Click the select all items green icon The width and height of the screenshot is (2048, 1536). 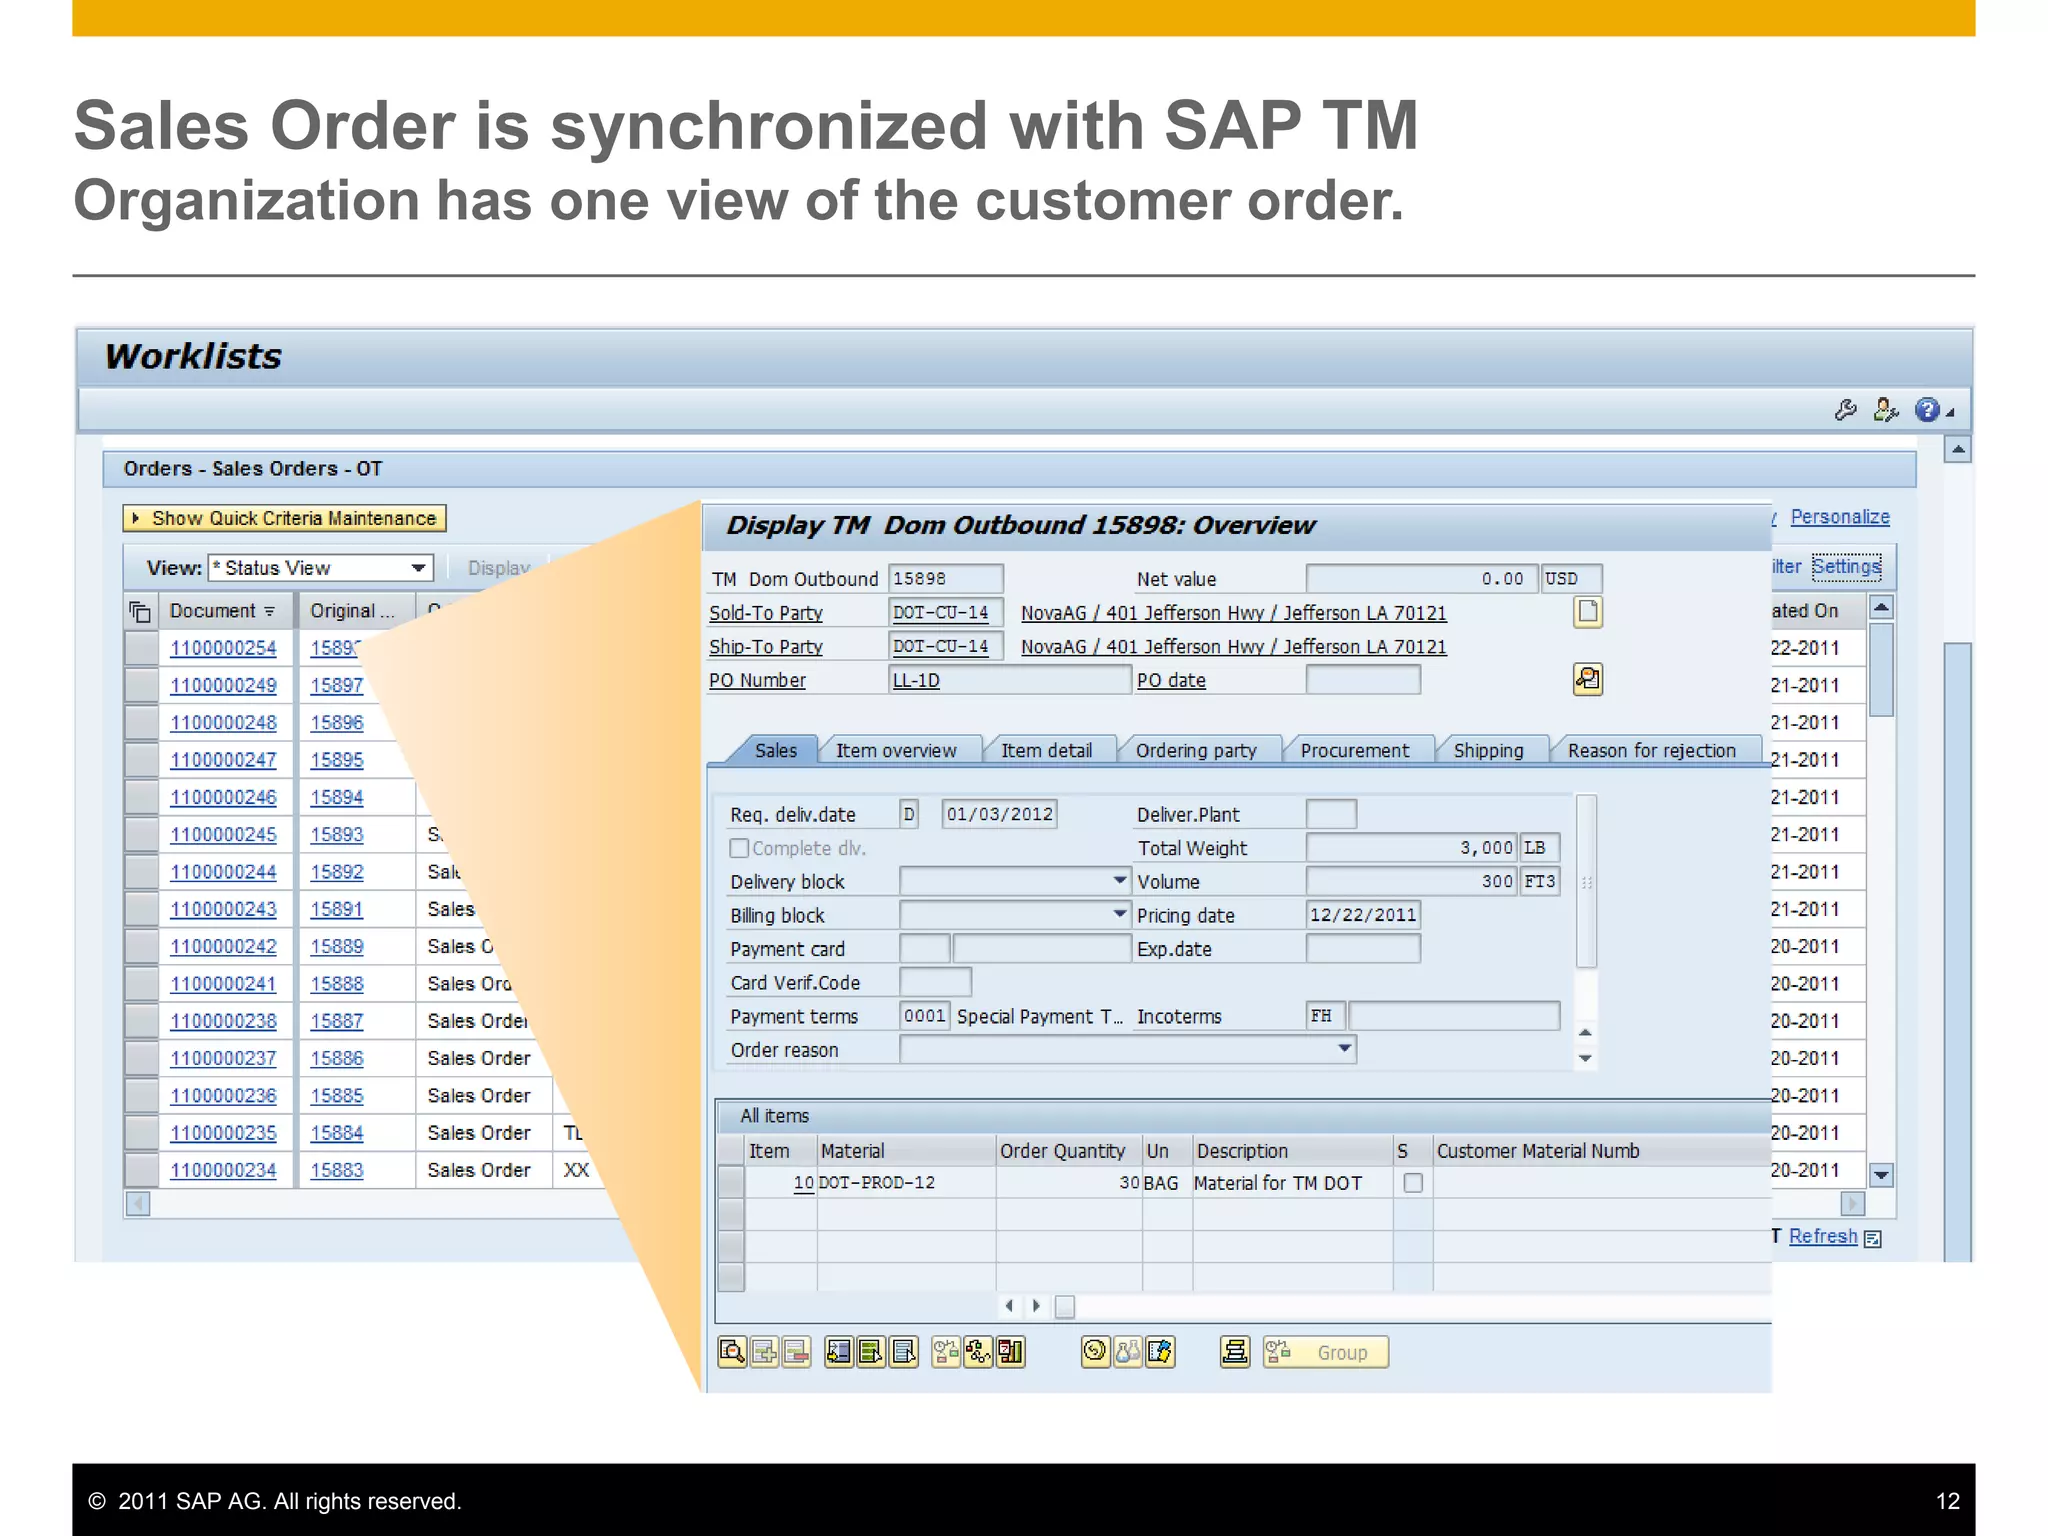[x=871, y=1352]
